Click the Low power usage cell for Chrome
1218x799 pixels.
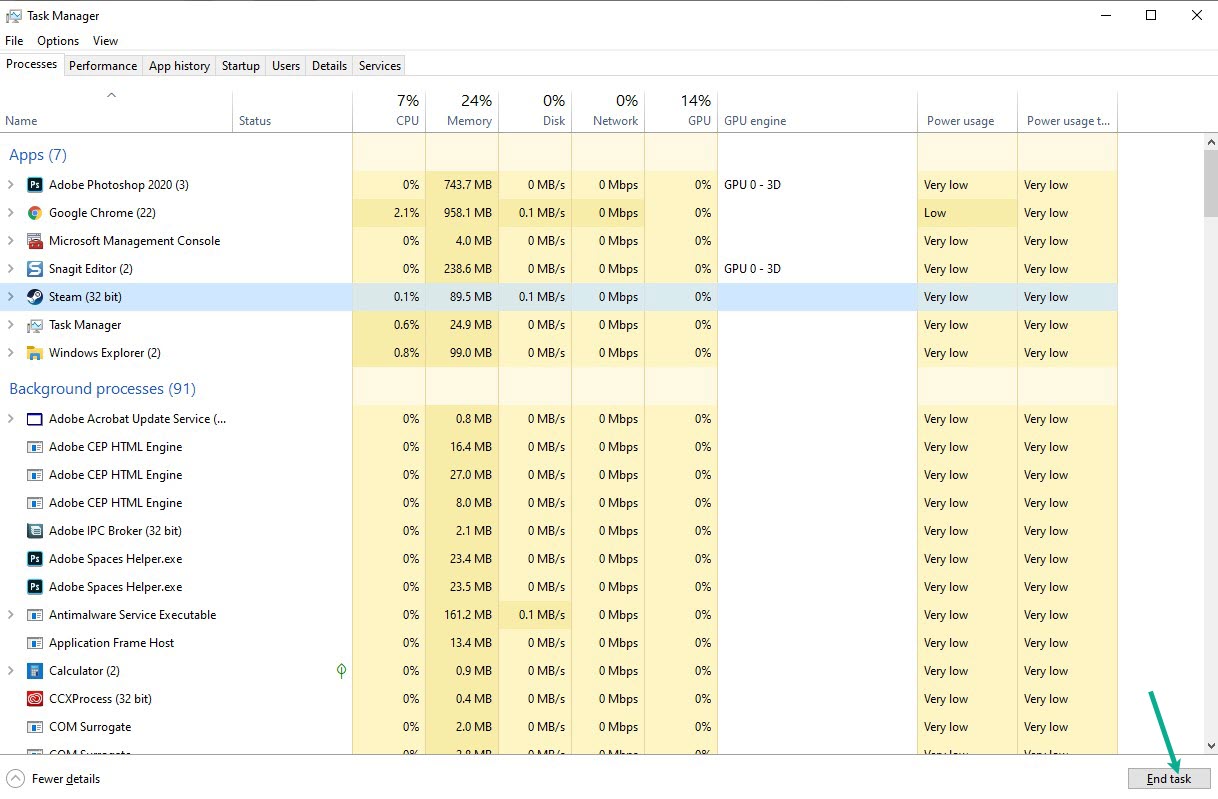(x=967, y=213)
